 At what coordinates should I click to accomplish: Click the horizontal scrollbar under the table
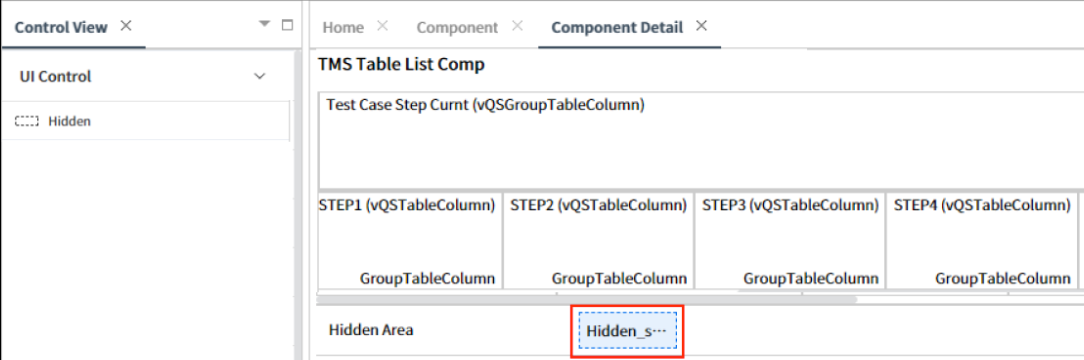coord(586,300)
